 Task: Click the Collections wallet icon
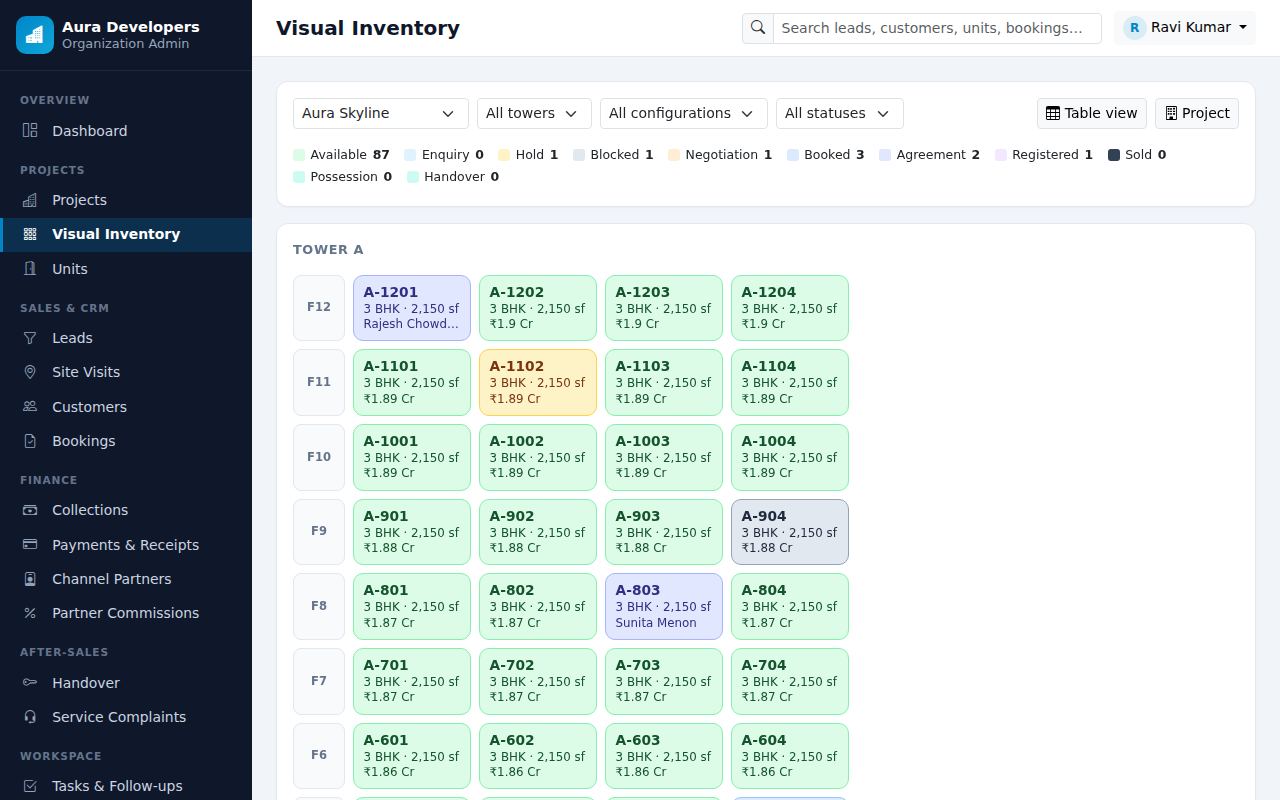point(30,510)
